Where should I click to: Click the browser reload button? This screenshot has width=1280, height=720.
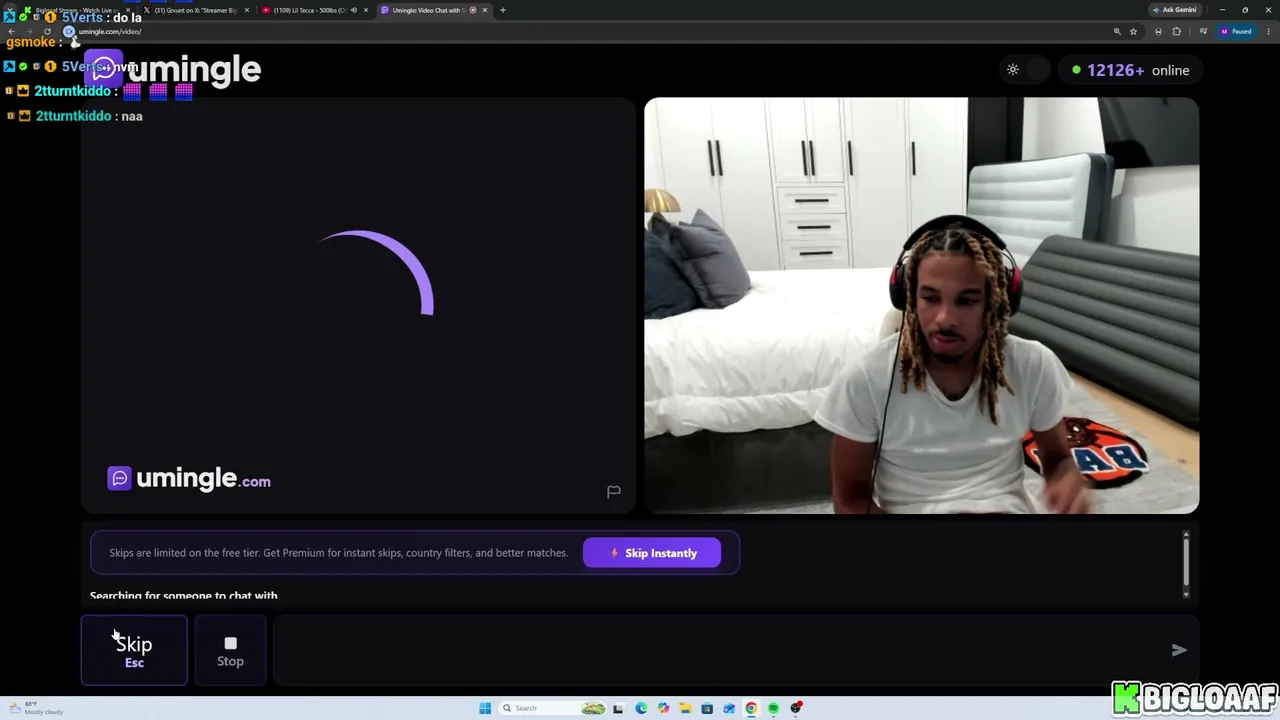(46, 31)
